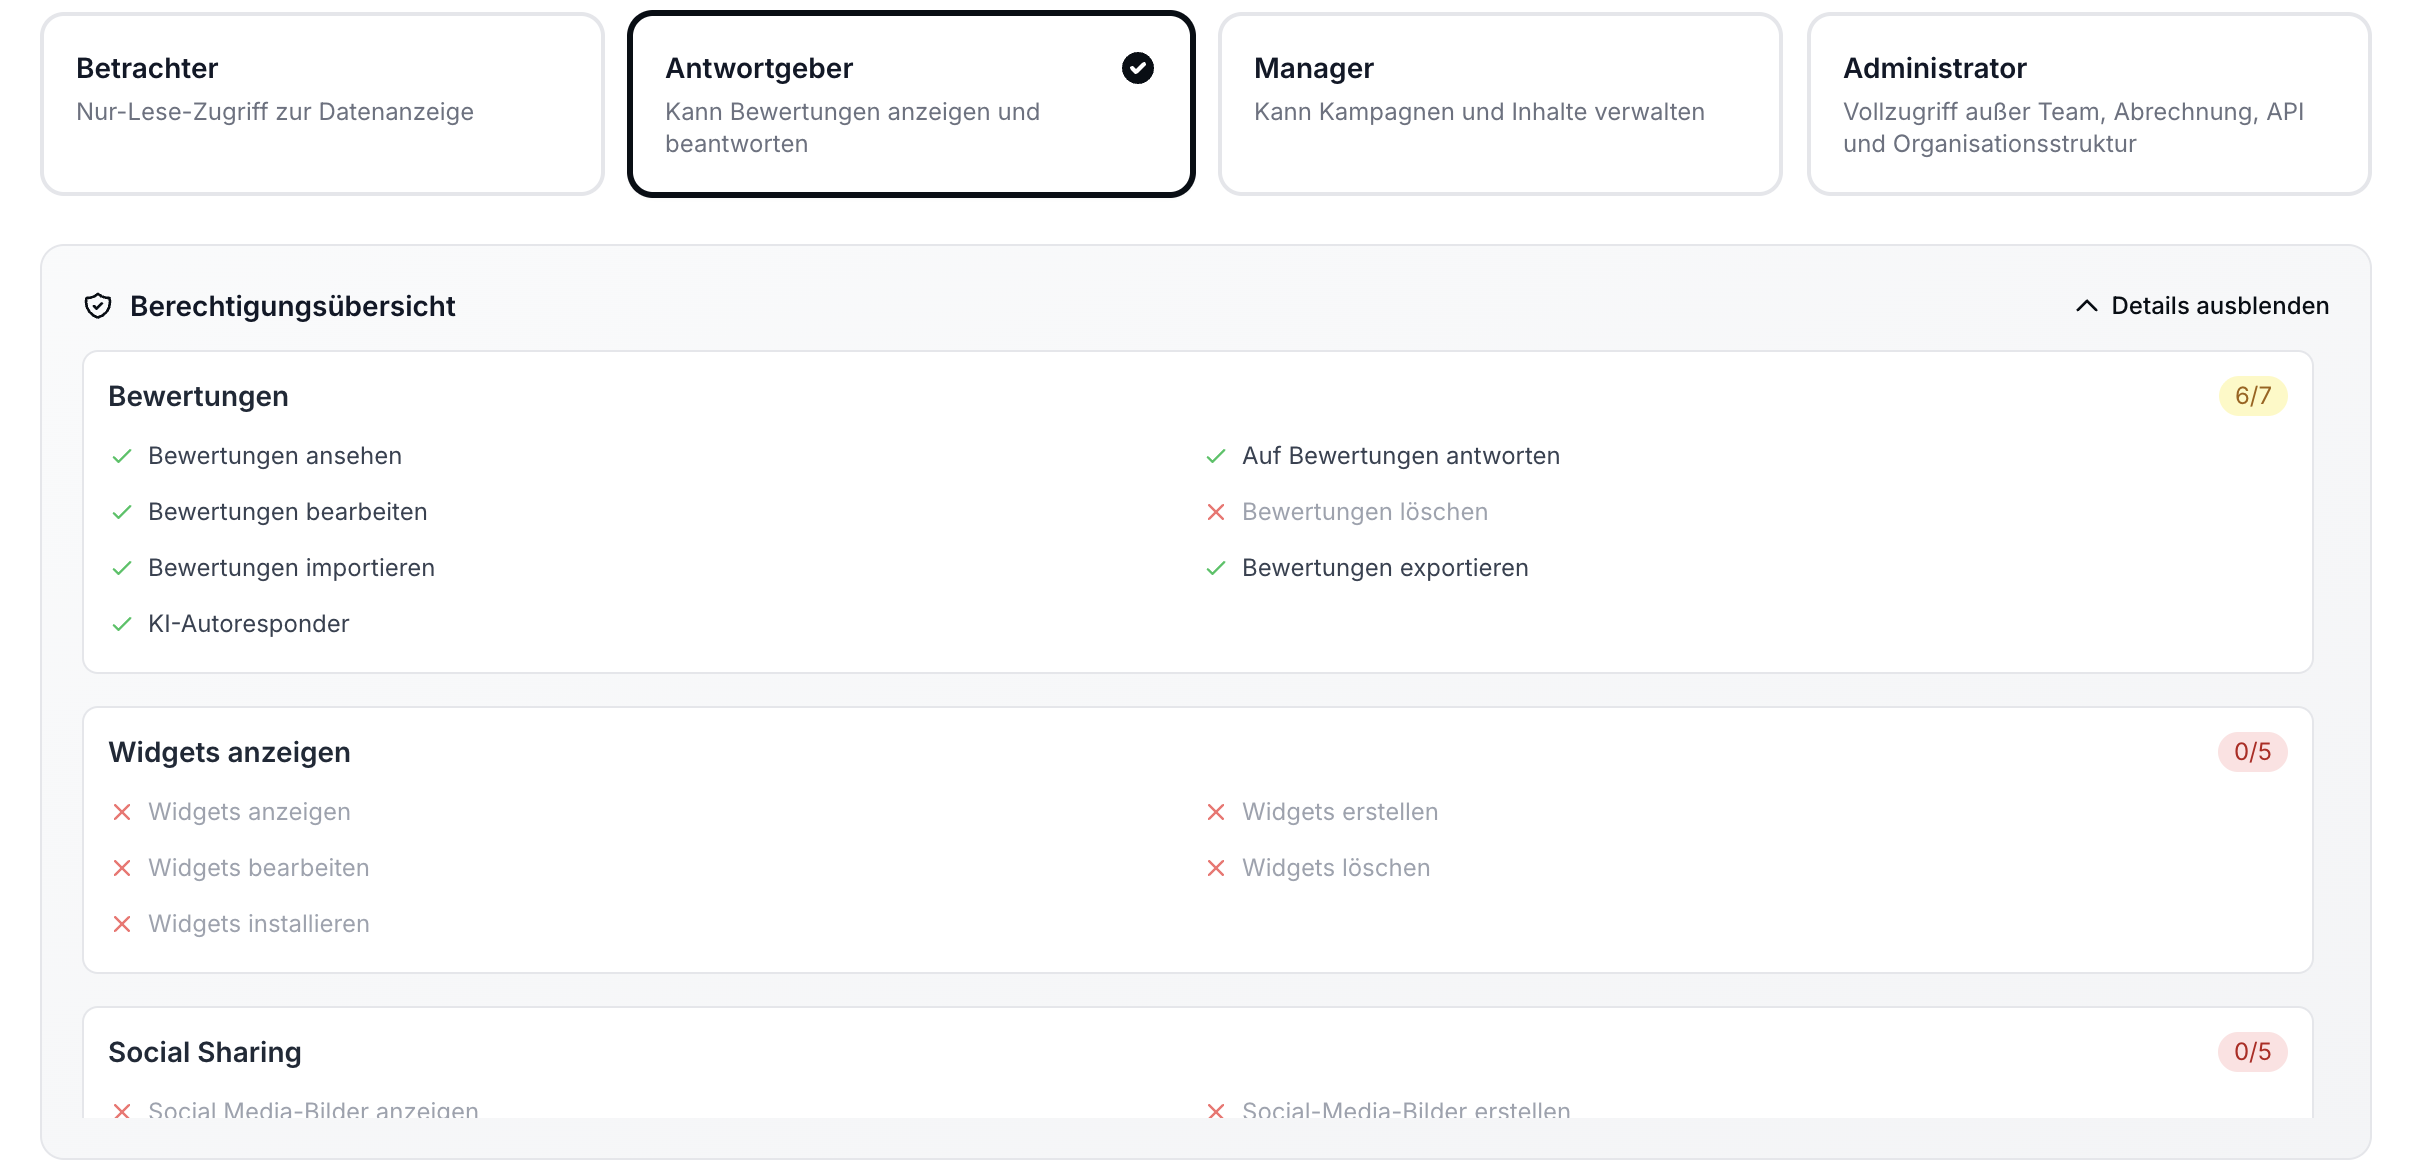2412x1176 pixels.
Task: Click the Bewertungen section heading
Action: (198, 396)
